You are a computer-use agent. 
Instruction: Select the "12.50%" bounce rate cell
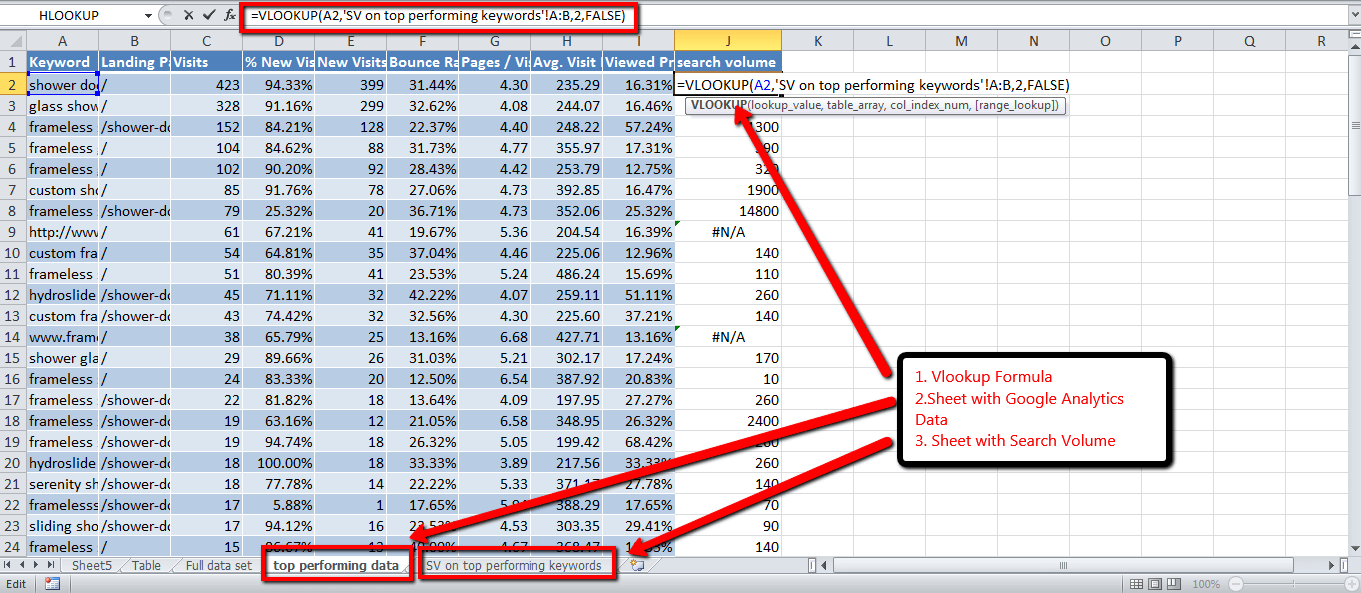point(422,379)
